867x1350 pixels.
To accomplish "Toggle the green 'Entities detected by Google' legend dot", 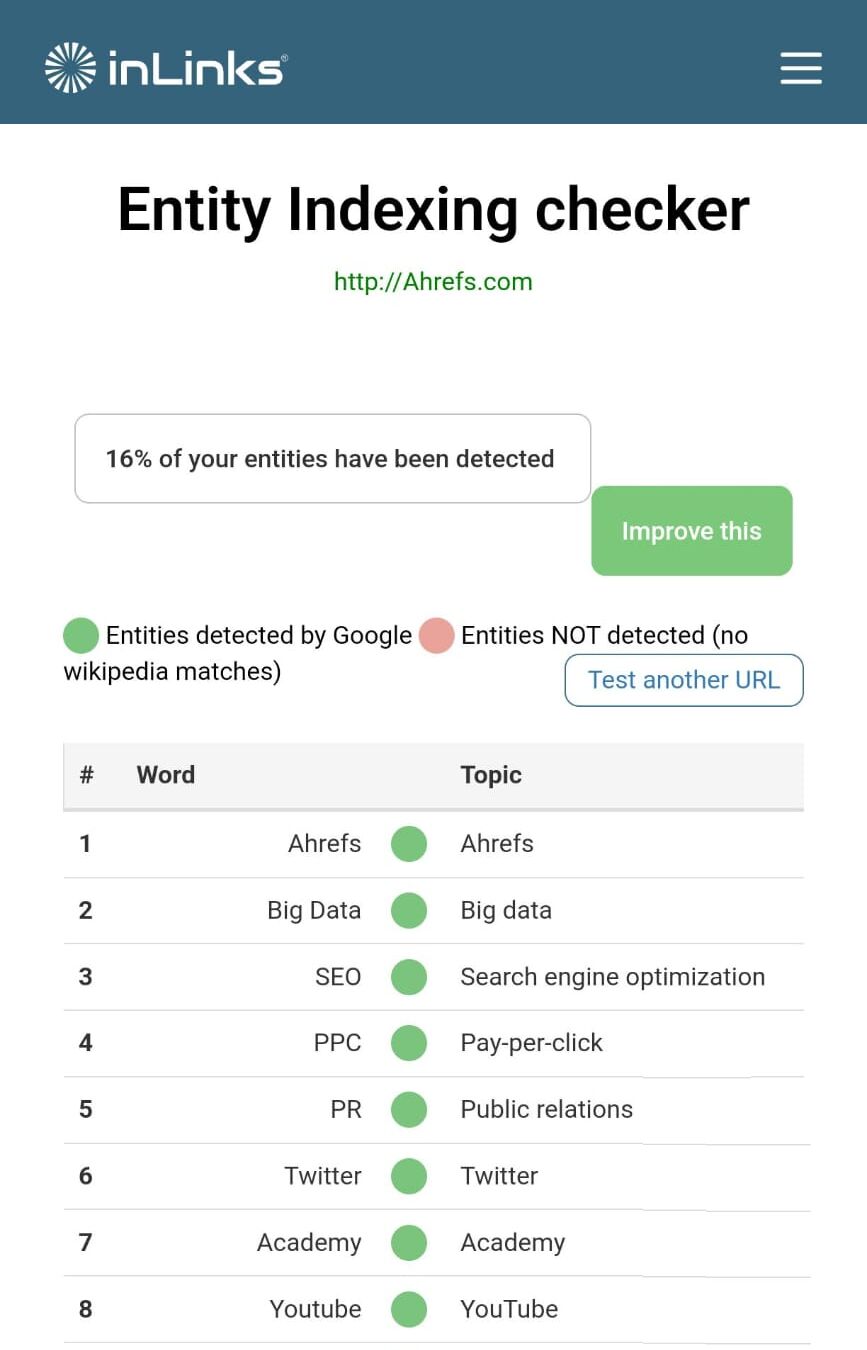I will pos(79,635).
